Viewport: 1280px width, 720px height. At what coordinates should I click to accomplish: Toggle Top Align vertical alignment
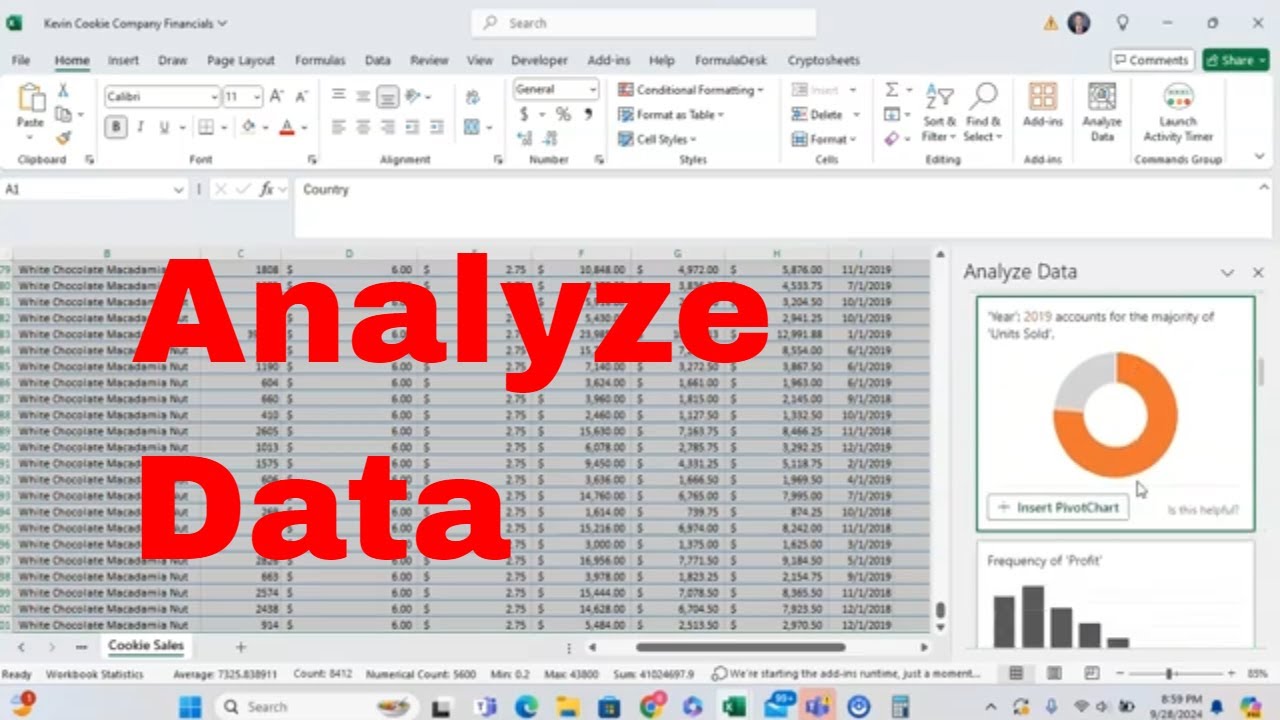pyautogui.click(x=338, y=96)
